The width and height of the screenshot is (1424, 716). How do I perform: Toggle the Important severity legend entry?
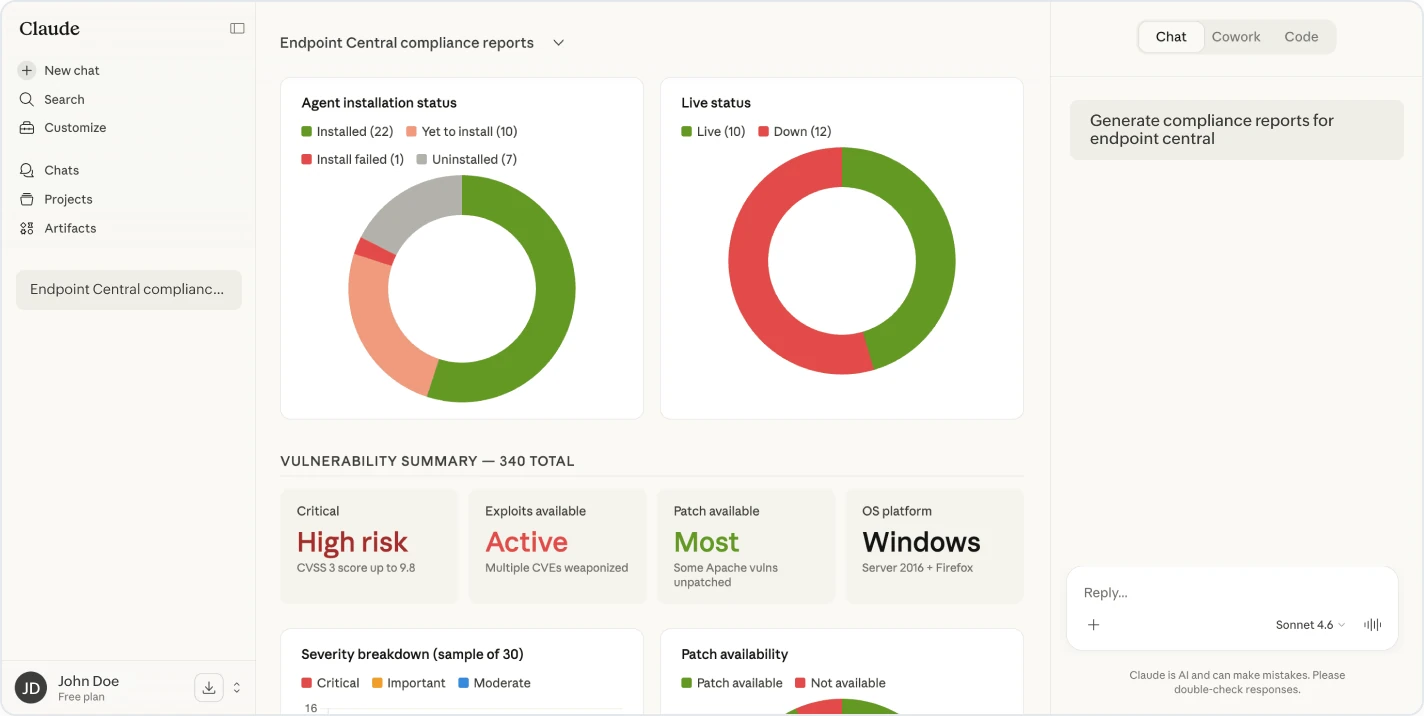[x=409, y=683]
